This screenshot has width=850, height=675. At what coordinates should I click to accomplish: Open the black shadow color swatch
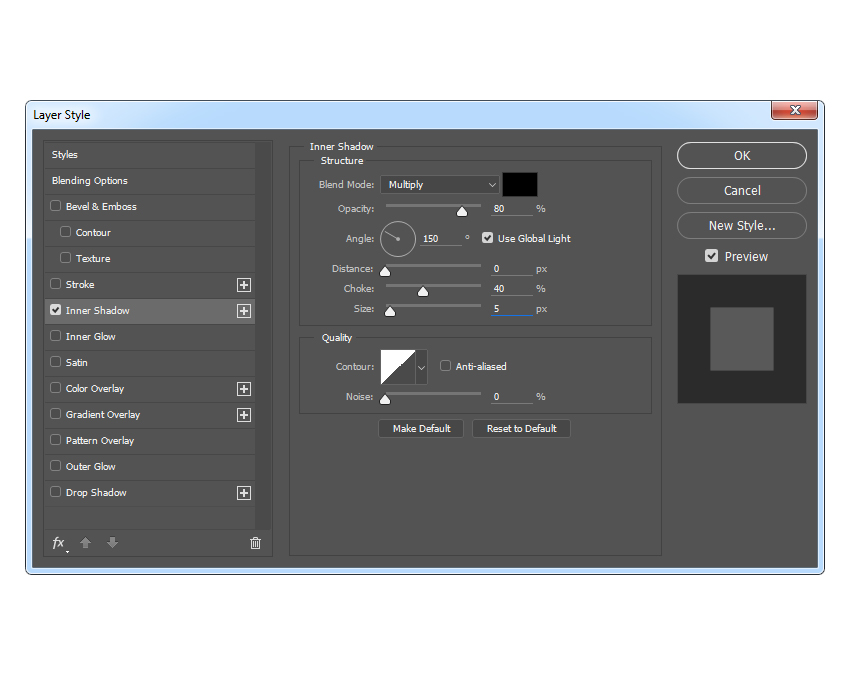coord(520,185)
